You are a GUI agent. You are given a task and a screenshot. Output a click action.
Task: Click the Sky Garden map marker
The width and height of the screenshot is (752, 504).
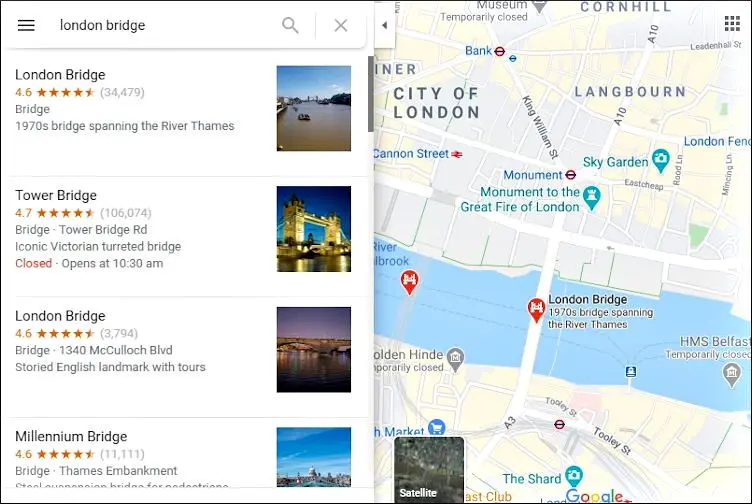661,162
